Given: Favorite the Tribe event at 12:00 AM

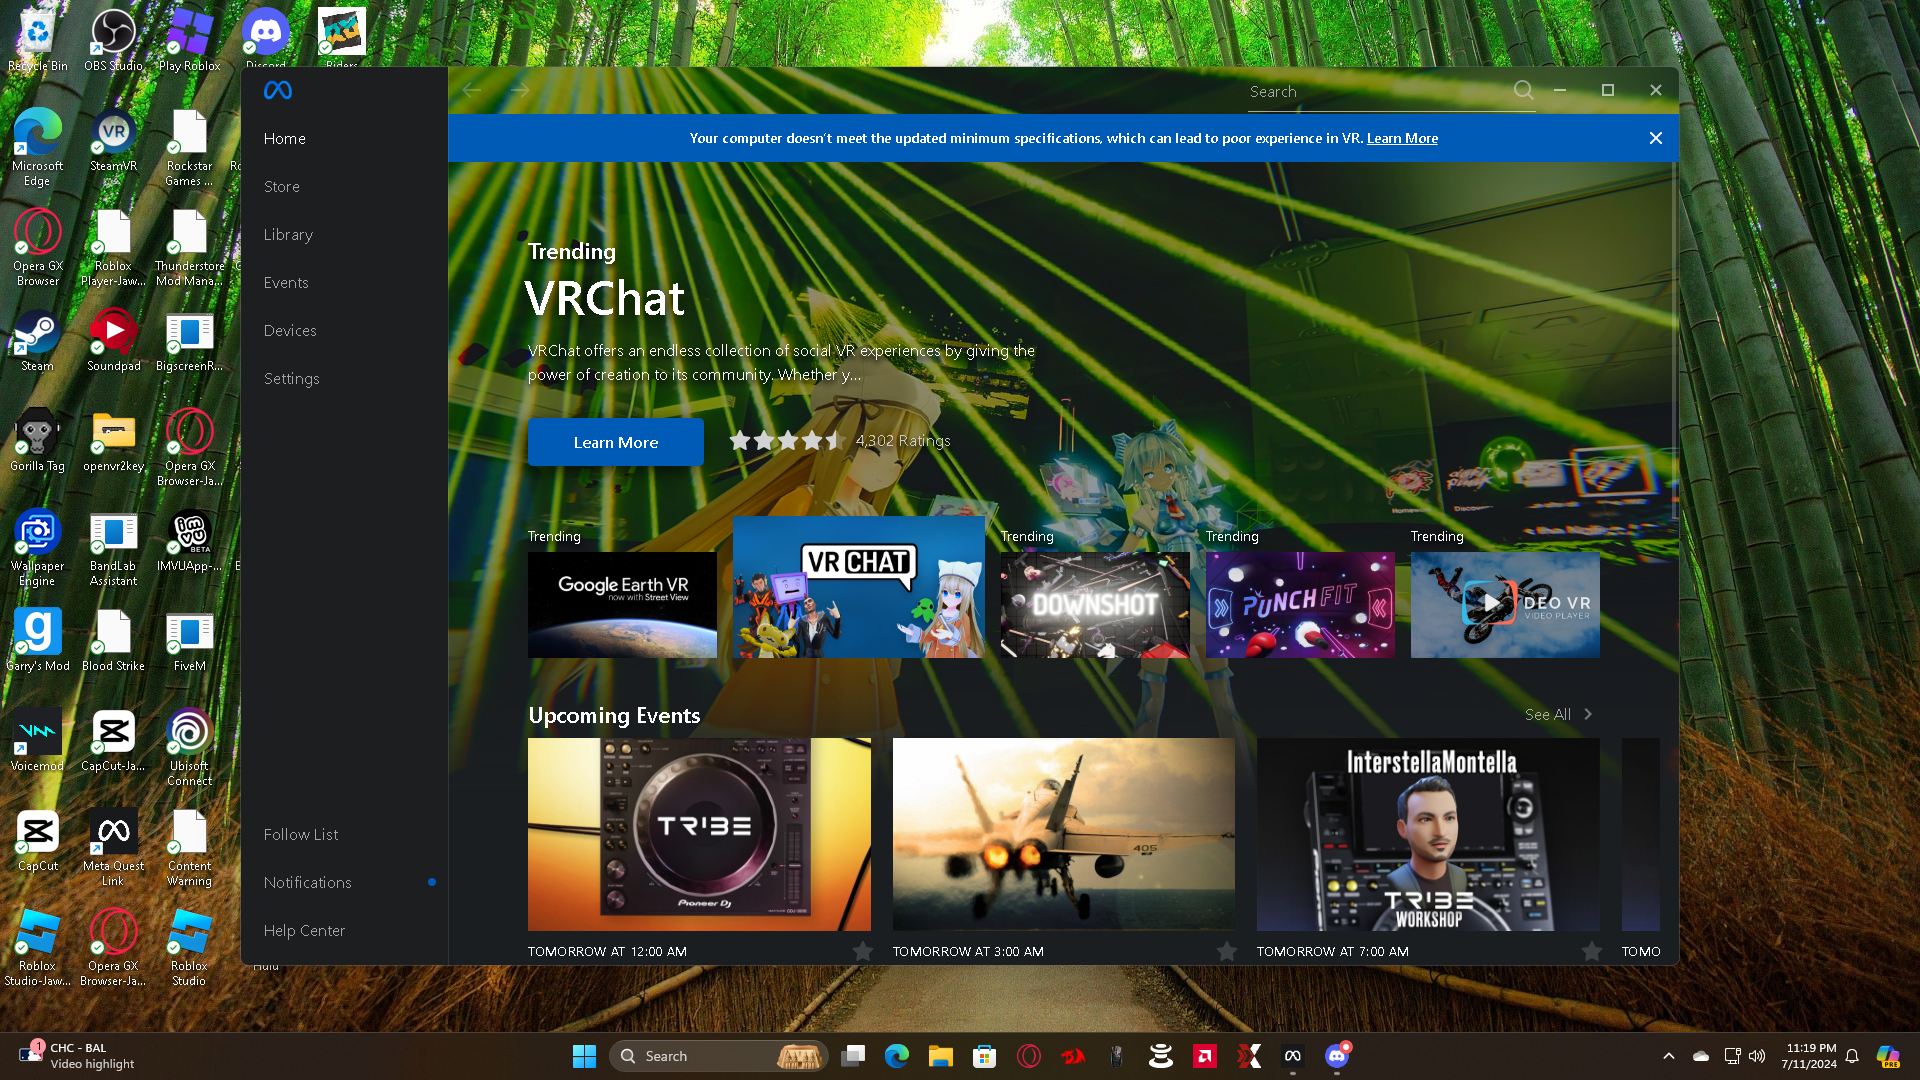Looking at the screenshot, I should point(862,952).
